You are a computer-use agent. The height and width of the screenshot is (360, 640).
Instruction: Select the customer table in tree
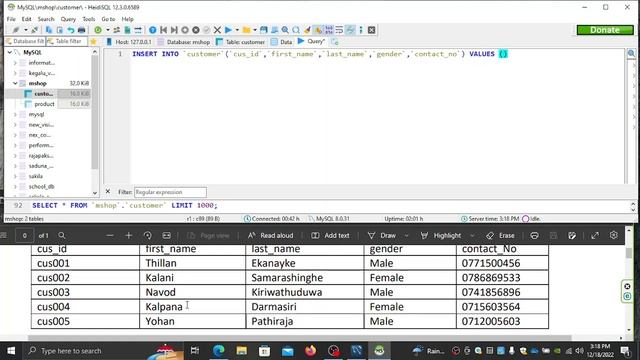[43, 93]
